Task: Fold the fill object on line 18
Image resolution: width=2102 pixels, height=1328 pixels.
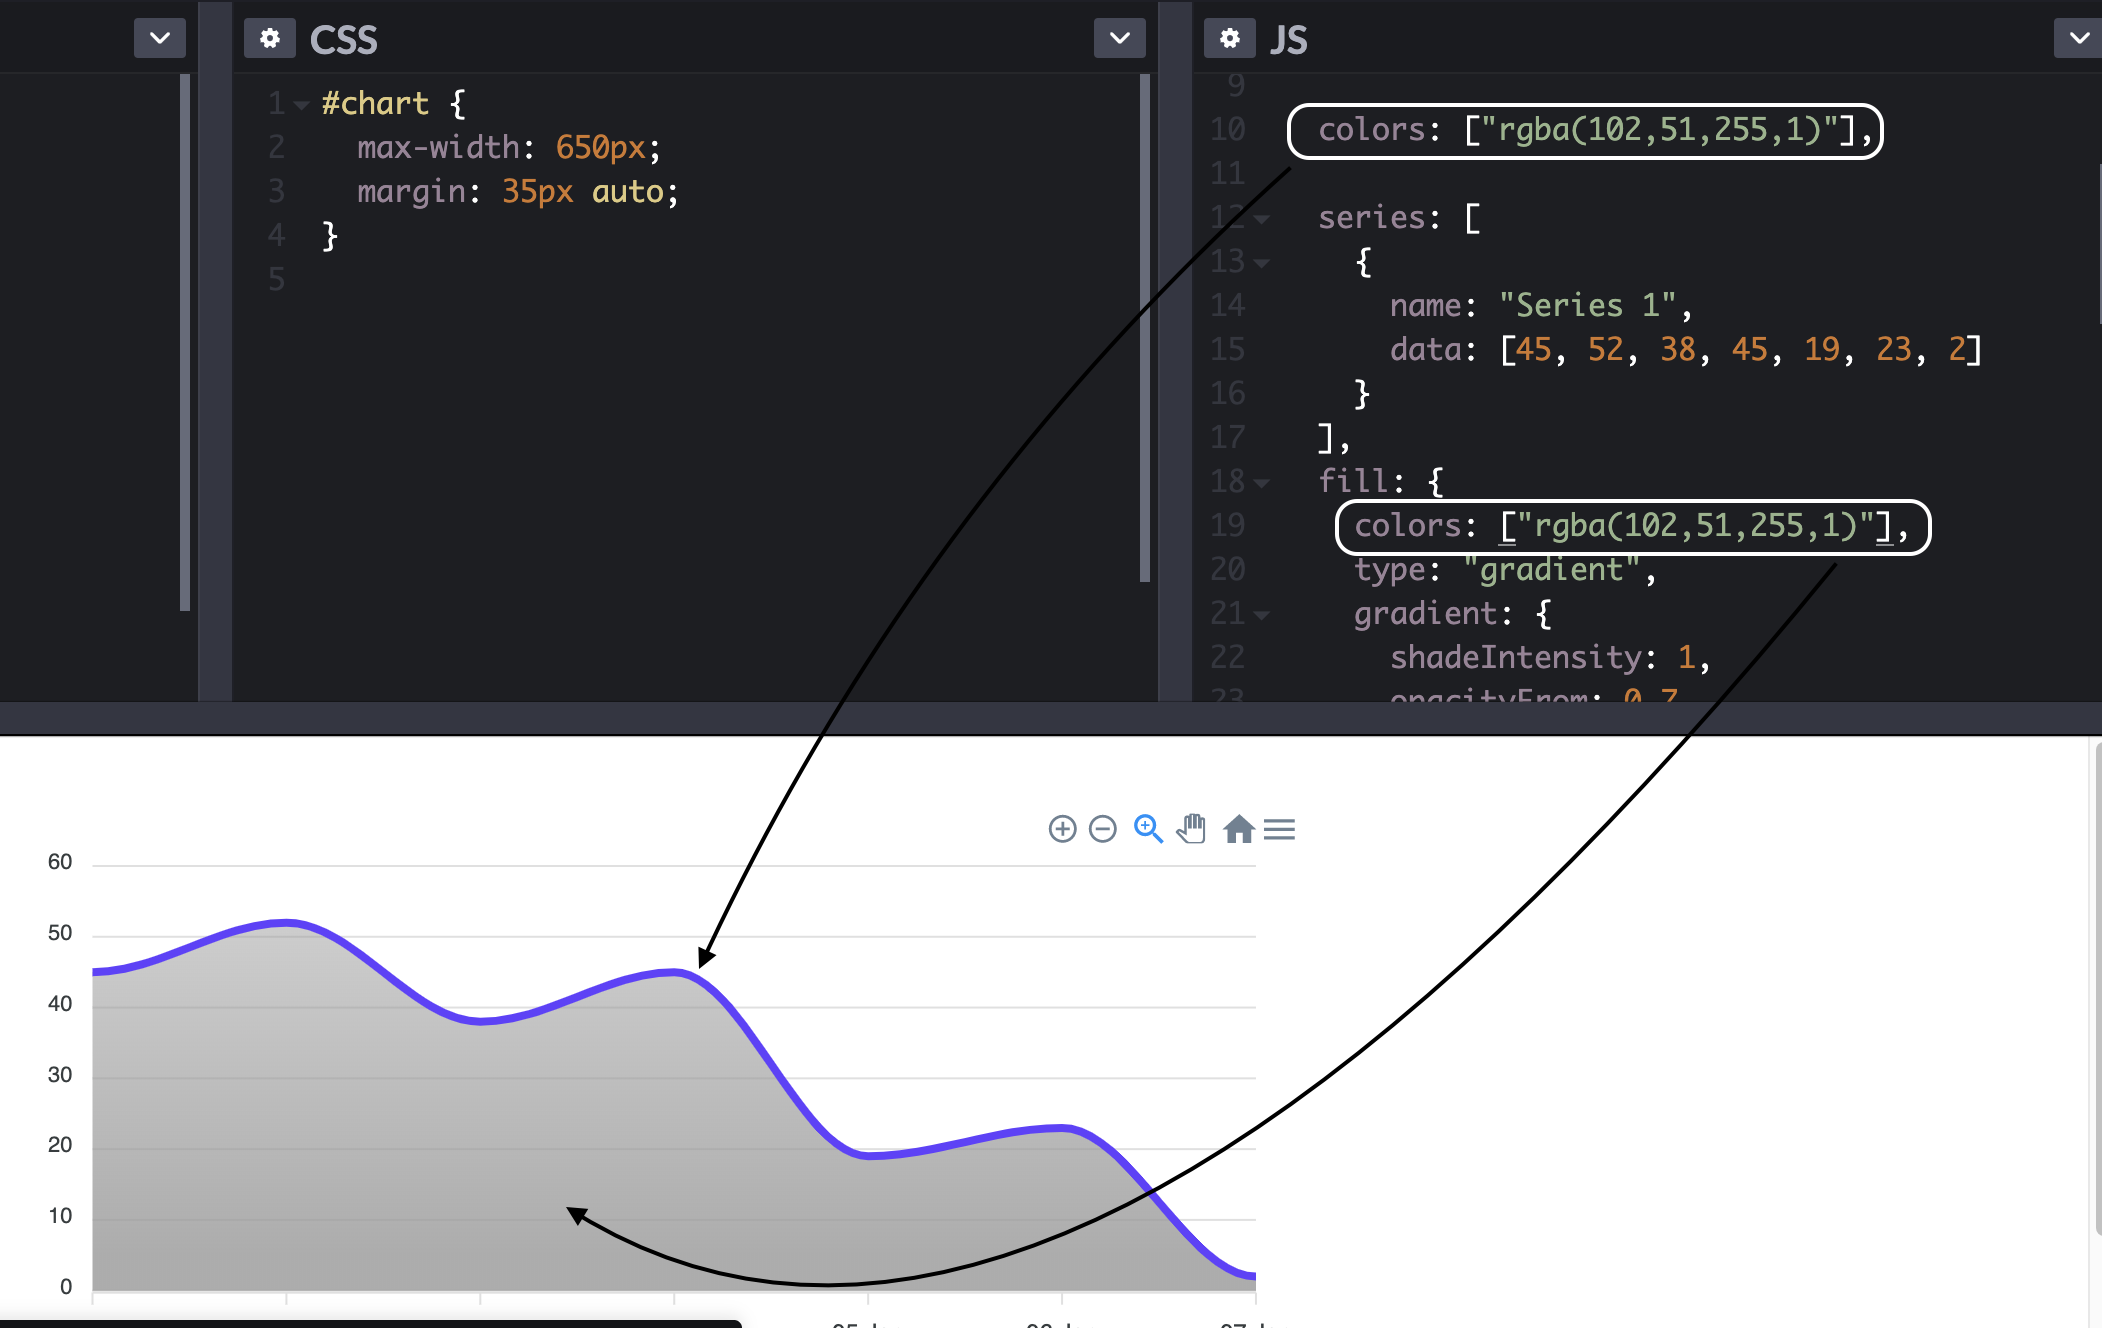Action: 1262,483
